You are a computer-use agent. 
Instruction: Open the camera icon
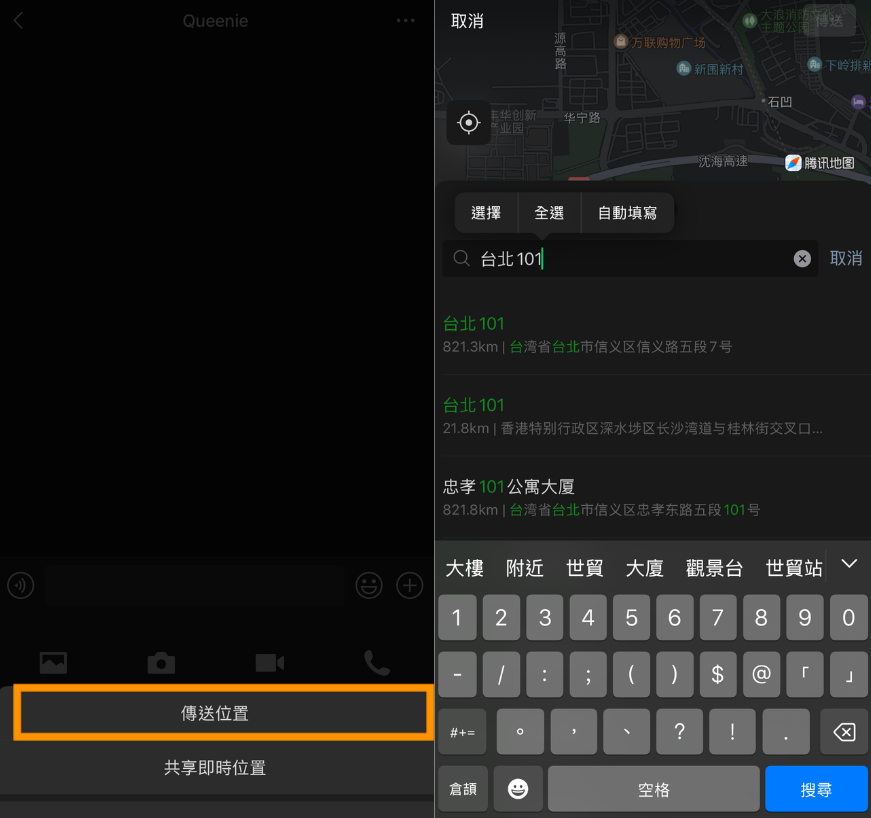[161, 662]
